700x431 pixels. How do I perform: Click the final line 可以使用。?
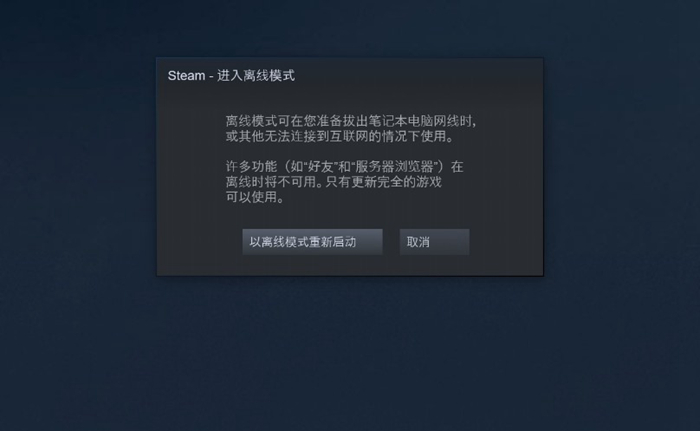point(254,197)
